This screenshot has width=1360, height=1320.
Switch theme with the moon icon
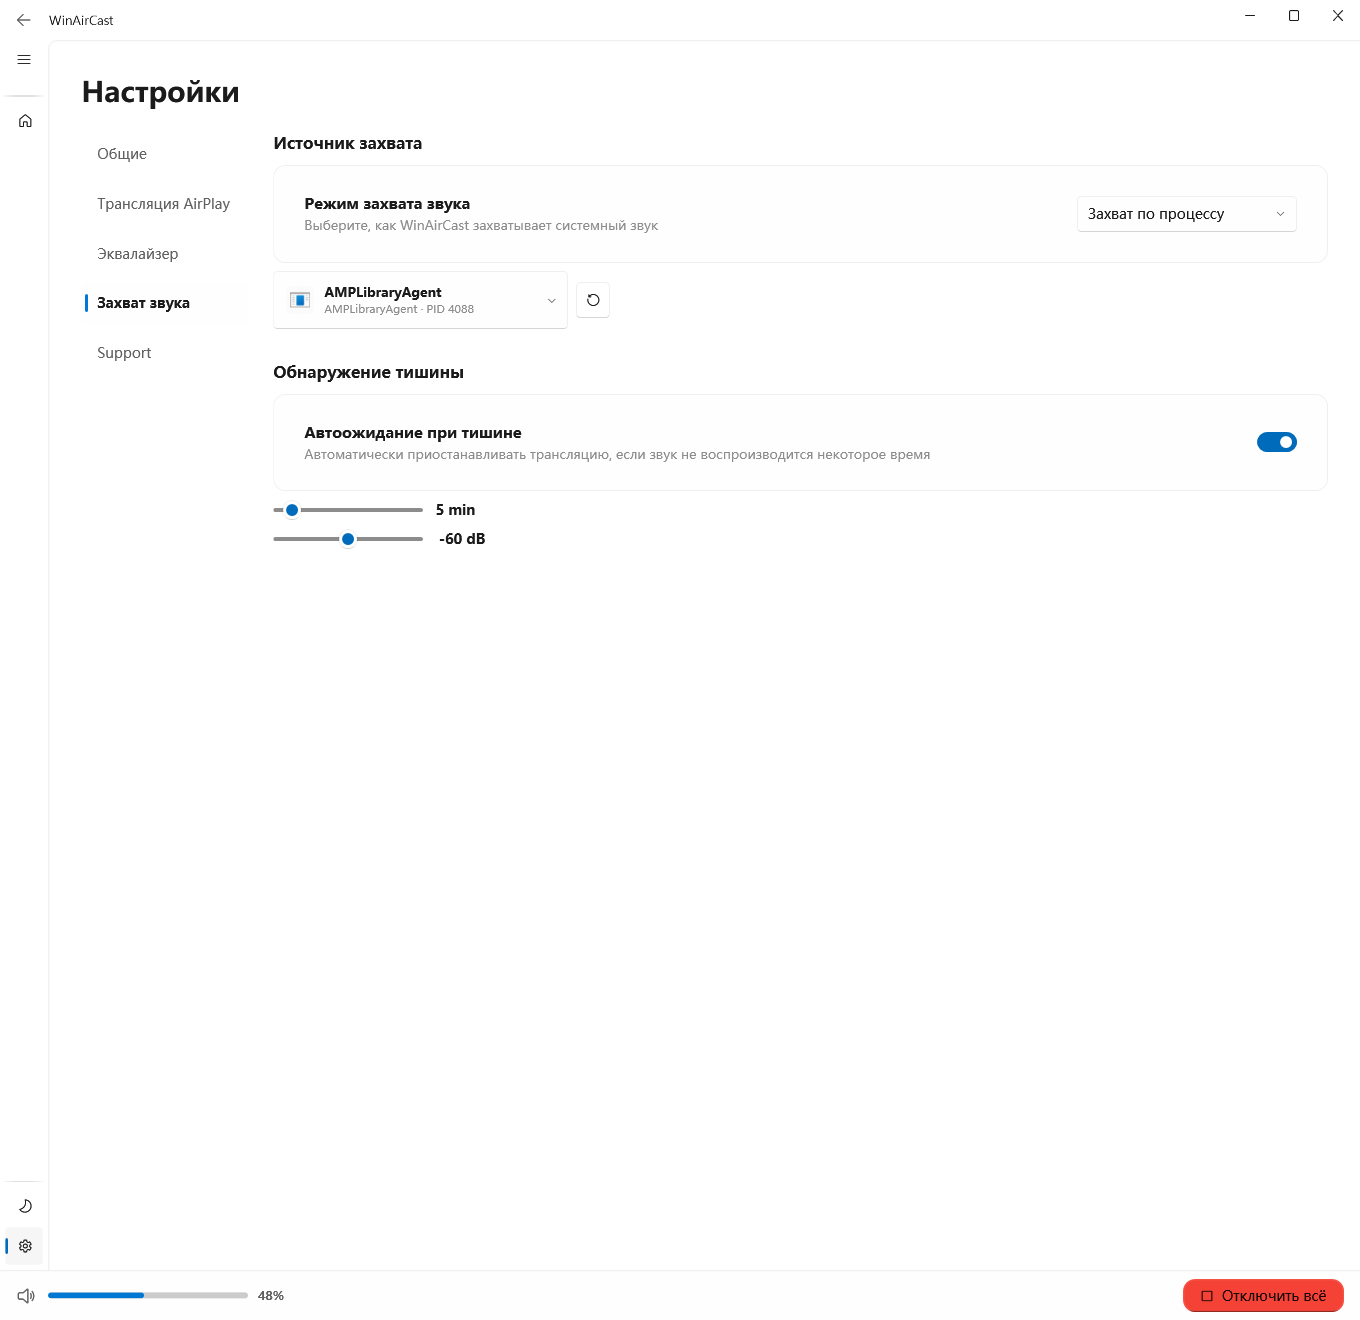[x=25, y=1206]
